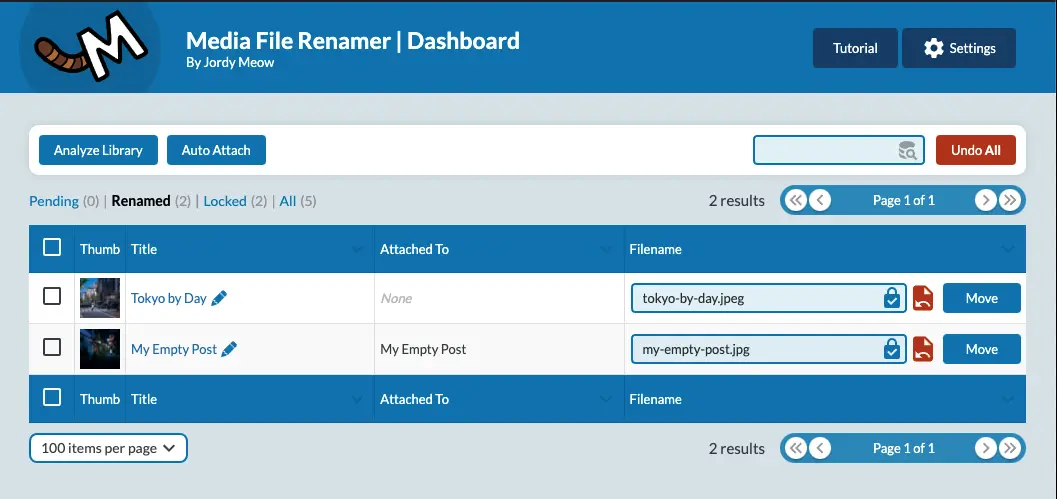Click red undo icon for tokyo-by-day.jpeg

923,298
